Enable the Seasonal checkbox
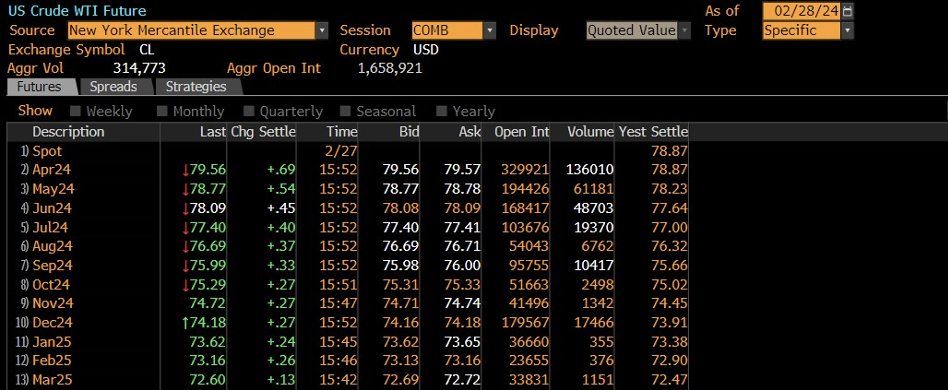The image size is (948, 390). click(x=345, y=111)
